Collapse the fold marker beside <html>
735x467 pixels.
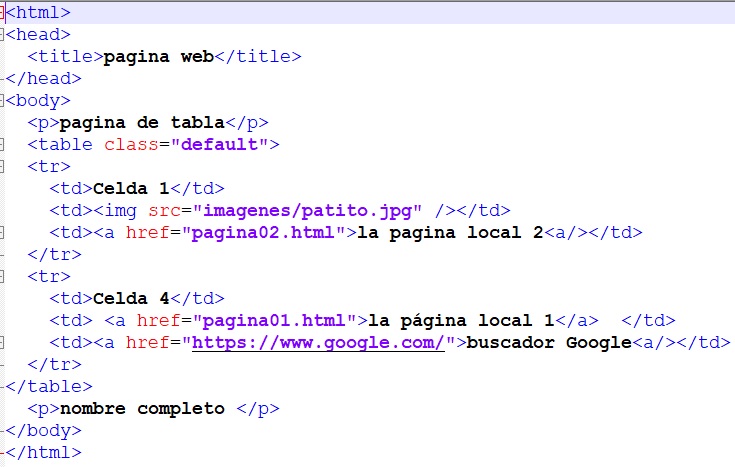point(1,13)
